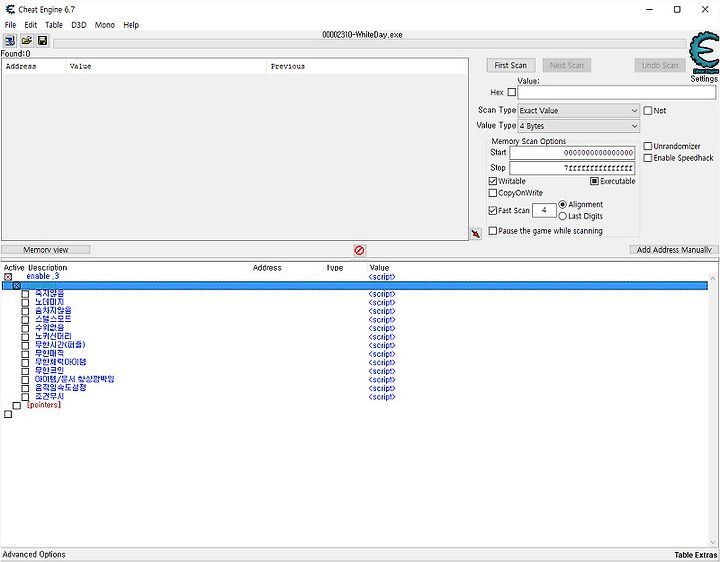Toggle the Not checkbox
Image resolution: width=720 pixels, height=562 pixels.
click(x=647, y=110)
